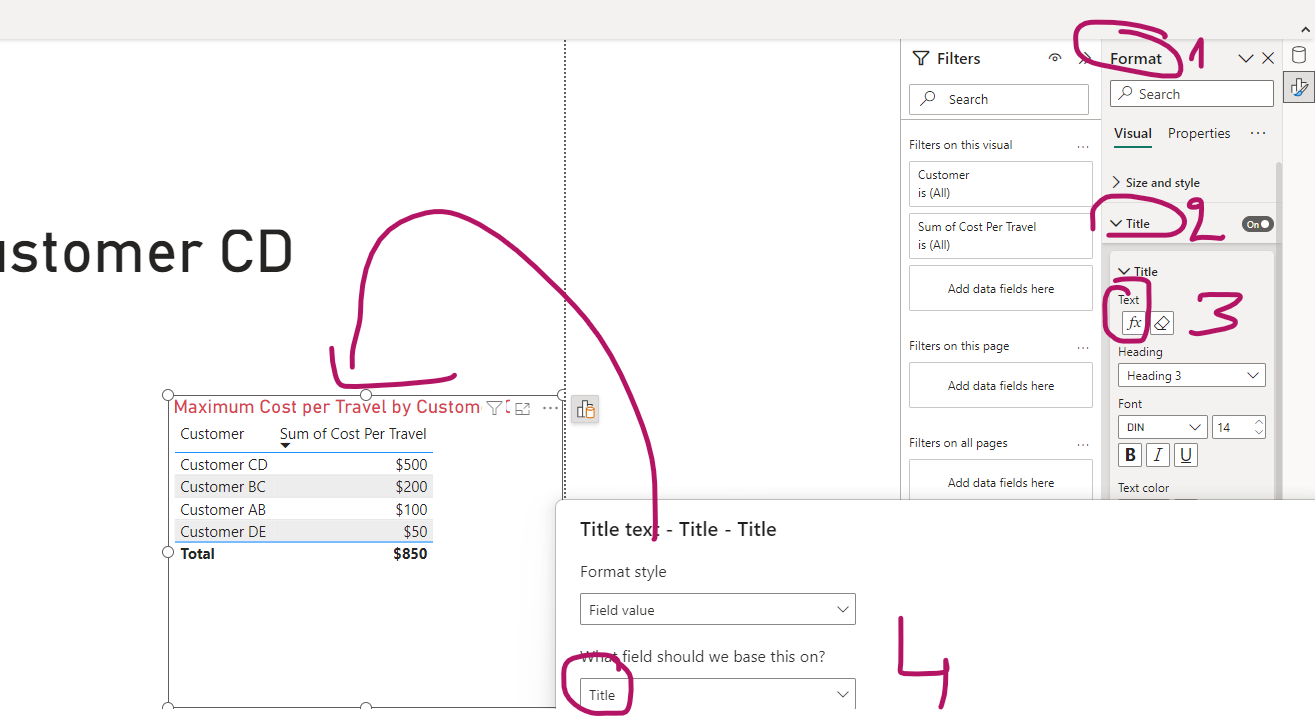Viewport: 1315px width, 717px height.
Task: Close the Format pane with the X
Action: (x=1268, y=58)
